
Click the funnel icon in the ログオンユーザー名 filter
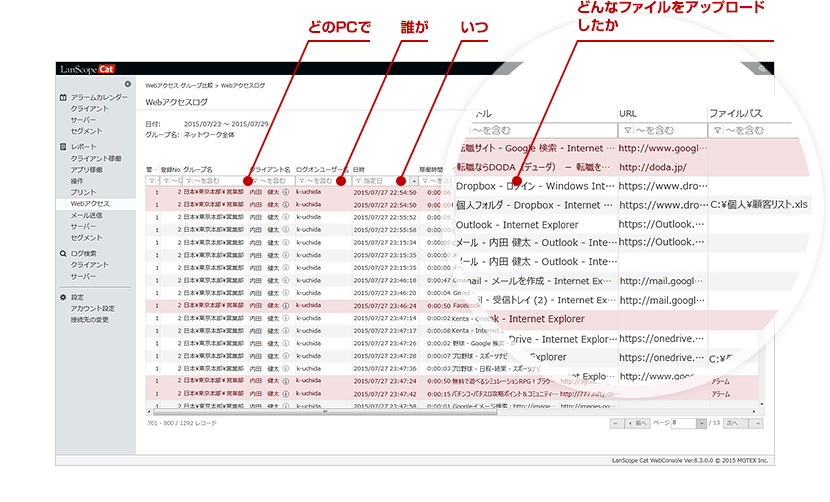coord(301,181)
